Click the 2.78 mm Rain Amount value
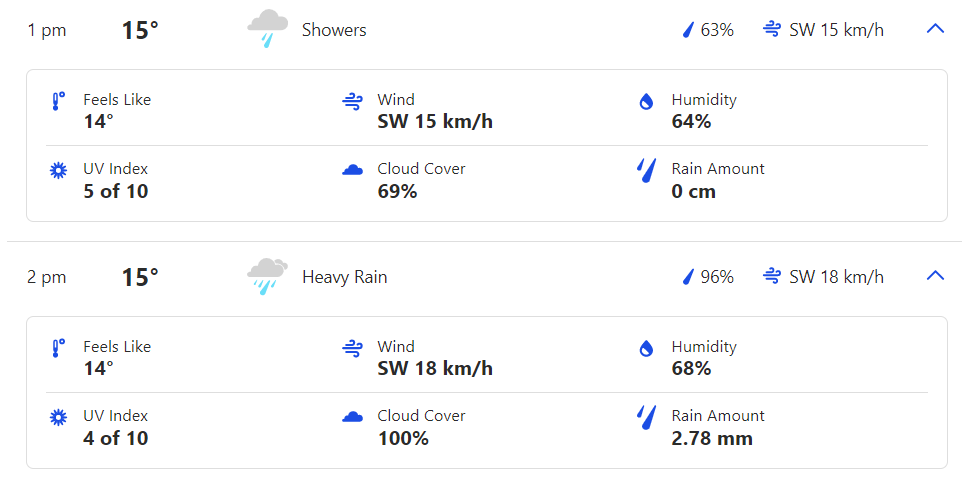 tap(712, 438)
